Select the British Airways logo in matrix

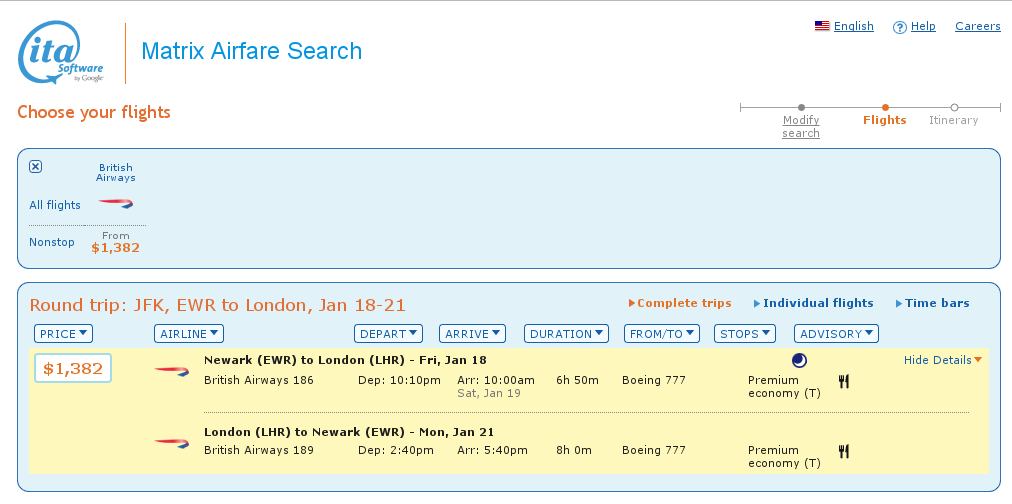coord(115,203)
